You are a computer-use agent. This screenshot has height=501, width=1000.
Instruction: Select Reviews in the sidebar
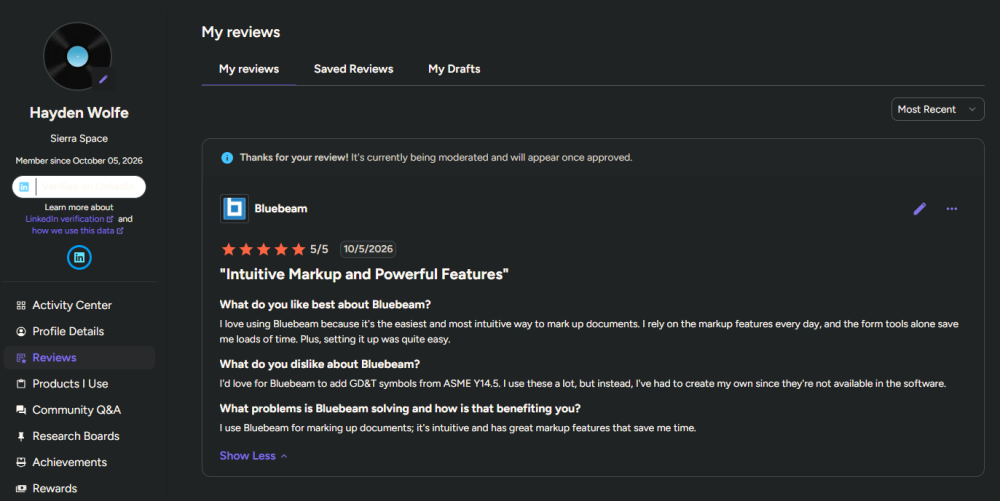click(79, 358)
